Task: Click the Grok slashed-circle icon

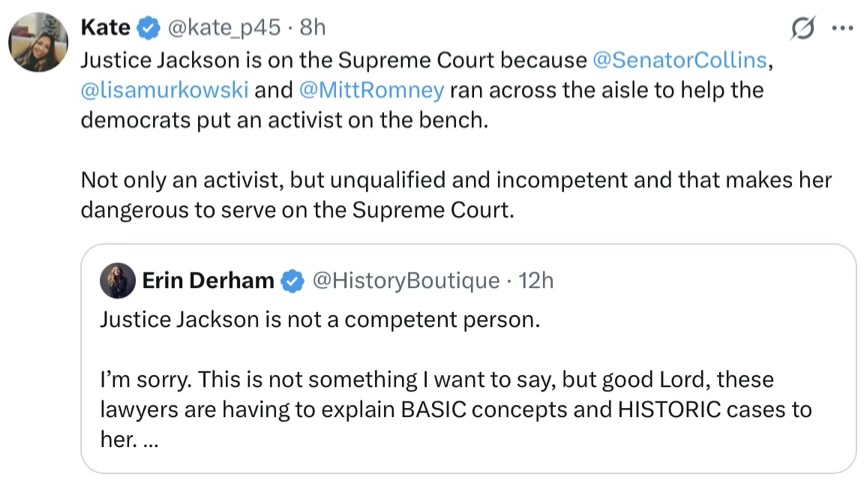Action: (802, 29)
